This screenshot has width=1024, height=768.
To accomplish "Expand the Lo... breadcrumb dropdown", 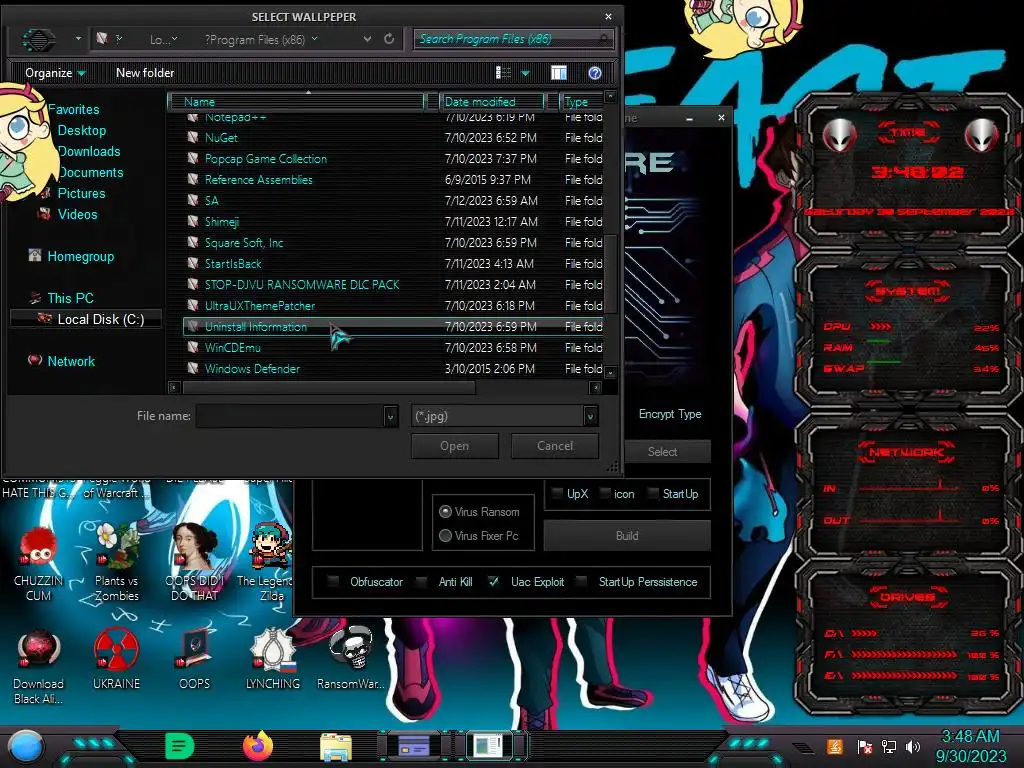I will (x=174, y=39).
